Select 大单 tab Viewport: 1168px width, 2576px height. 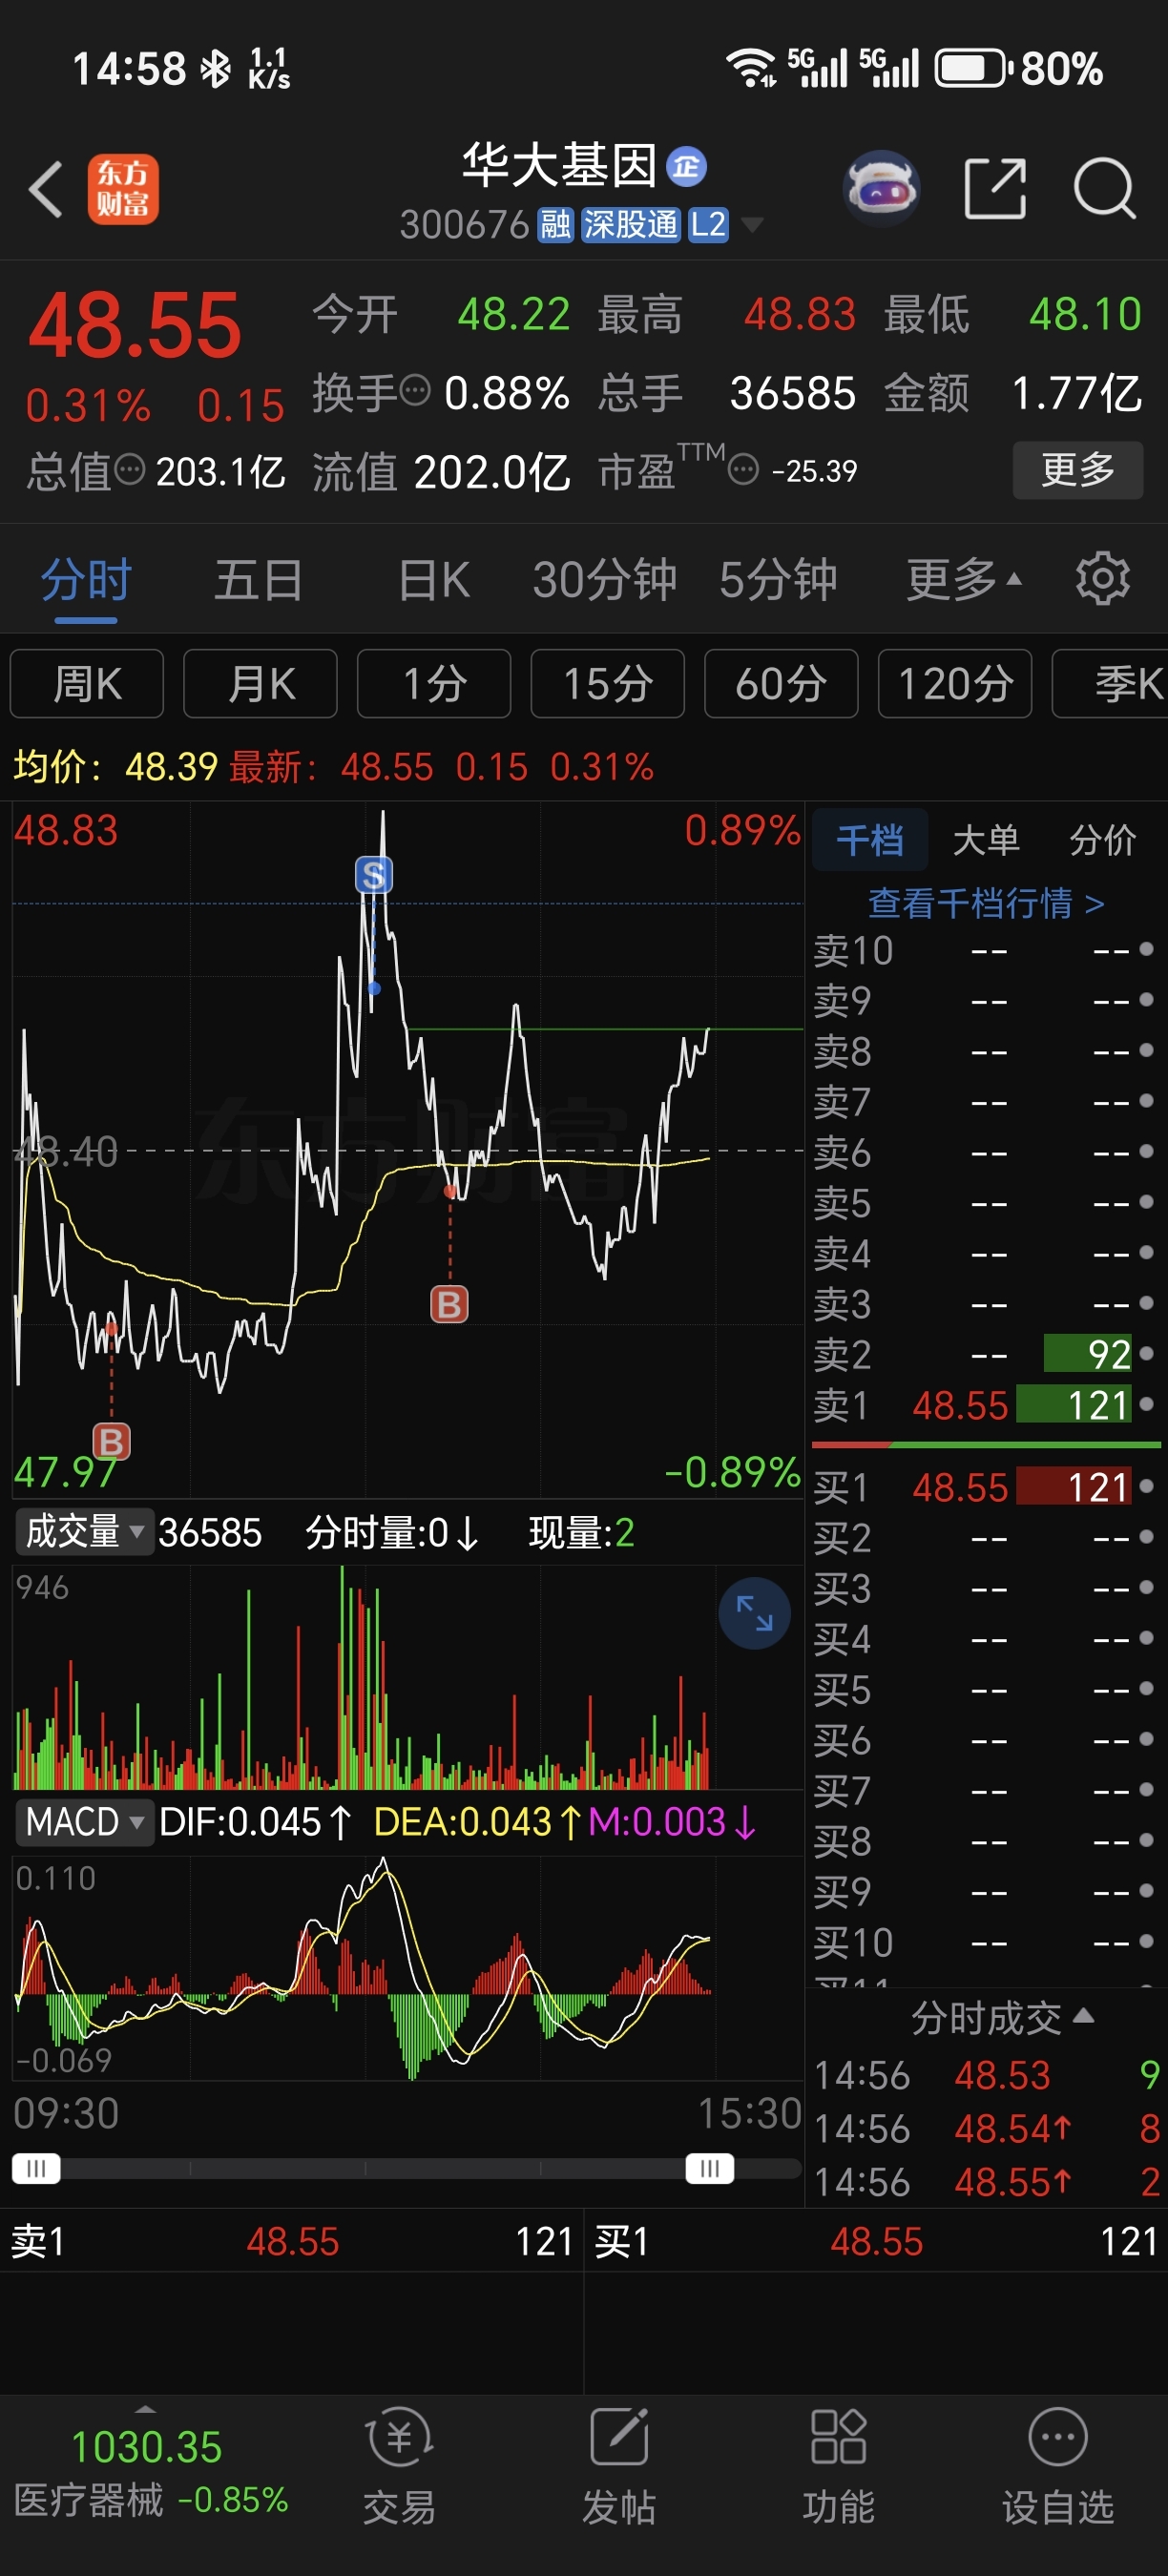tap(986, 839)
